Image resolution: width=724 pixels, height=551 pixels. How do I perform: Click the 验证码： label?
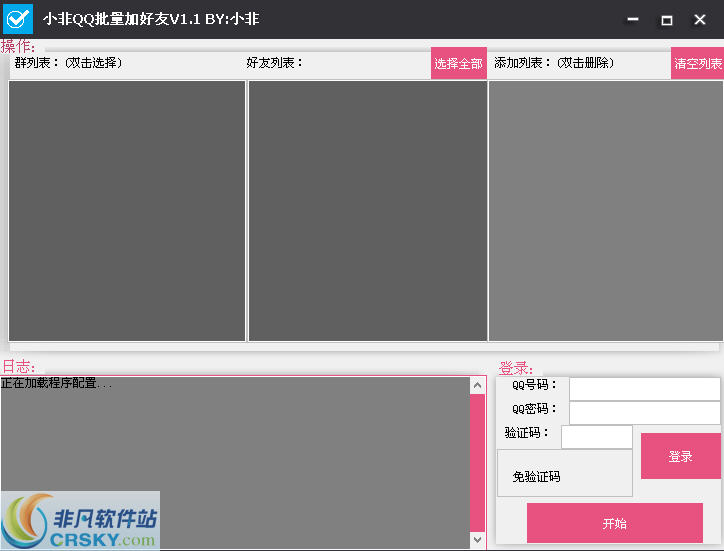pyautogui.click(x=527, y=433)
